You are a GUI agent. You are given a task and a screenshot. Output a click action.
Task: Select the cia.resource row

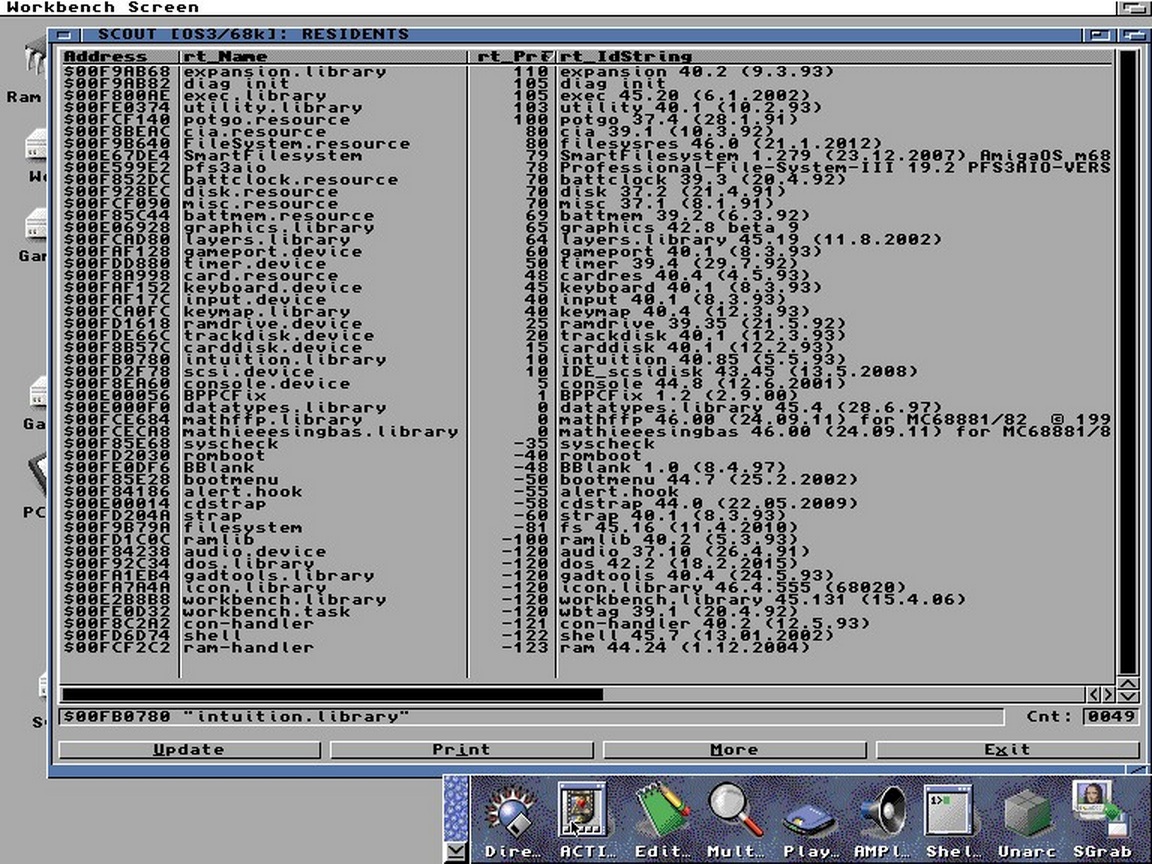click(586, 132)
